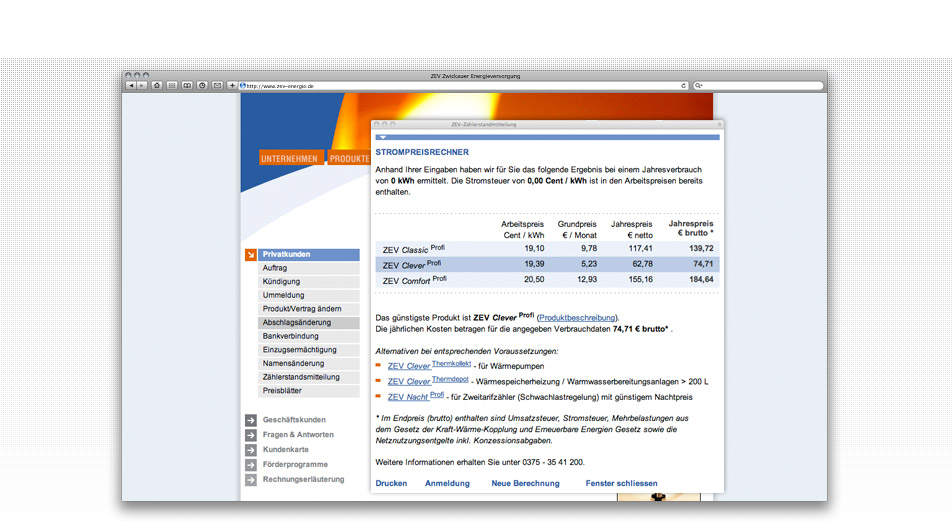Image resolution: width=952 pixels, height=530 pixels.
Task: Select the UNTERNEHMEN navigation tab
Action: [290, 159]
